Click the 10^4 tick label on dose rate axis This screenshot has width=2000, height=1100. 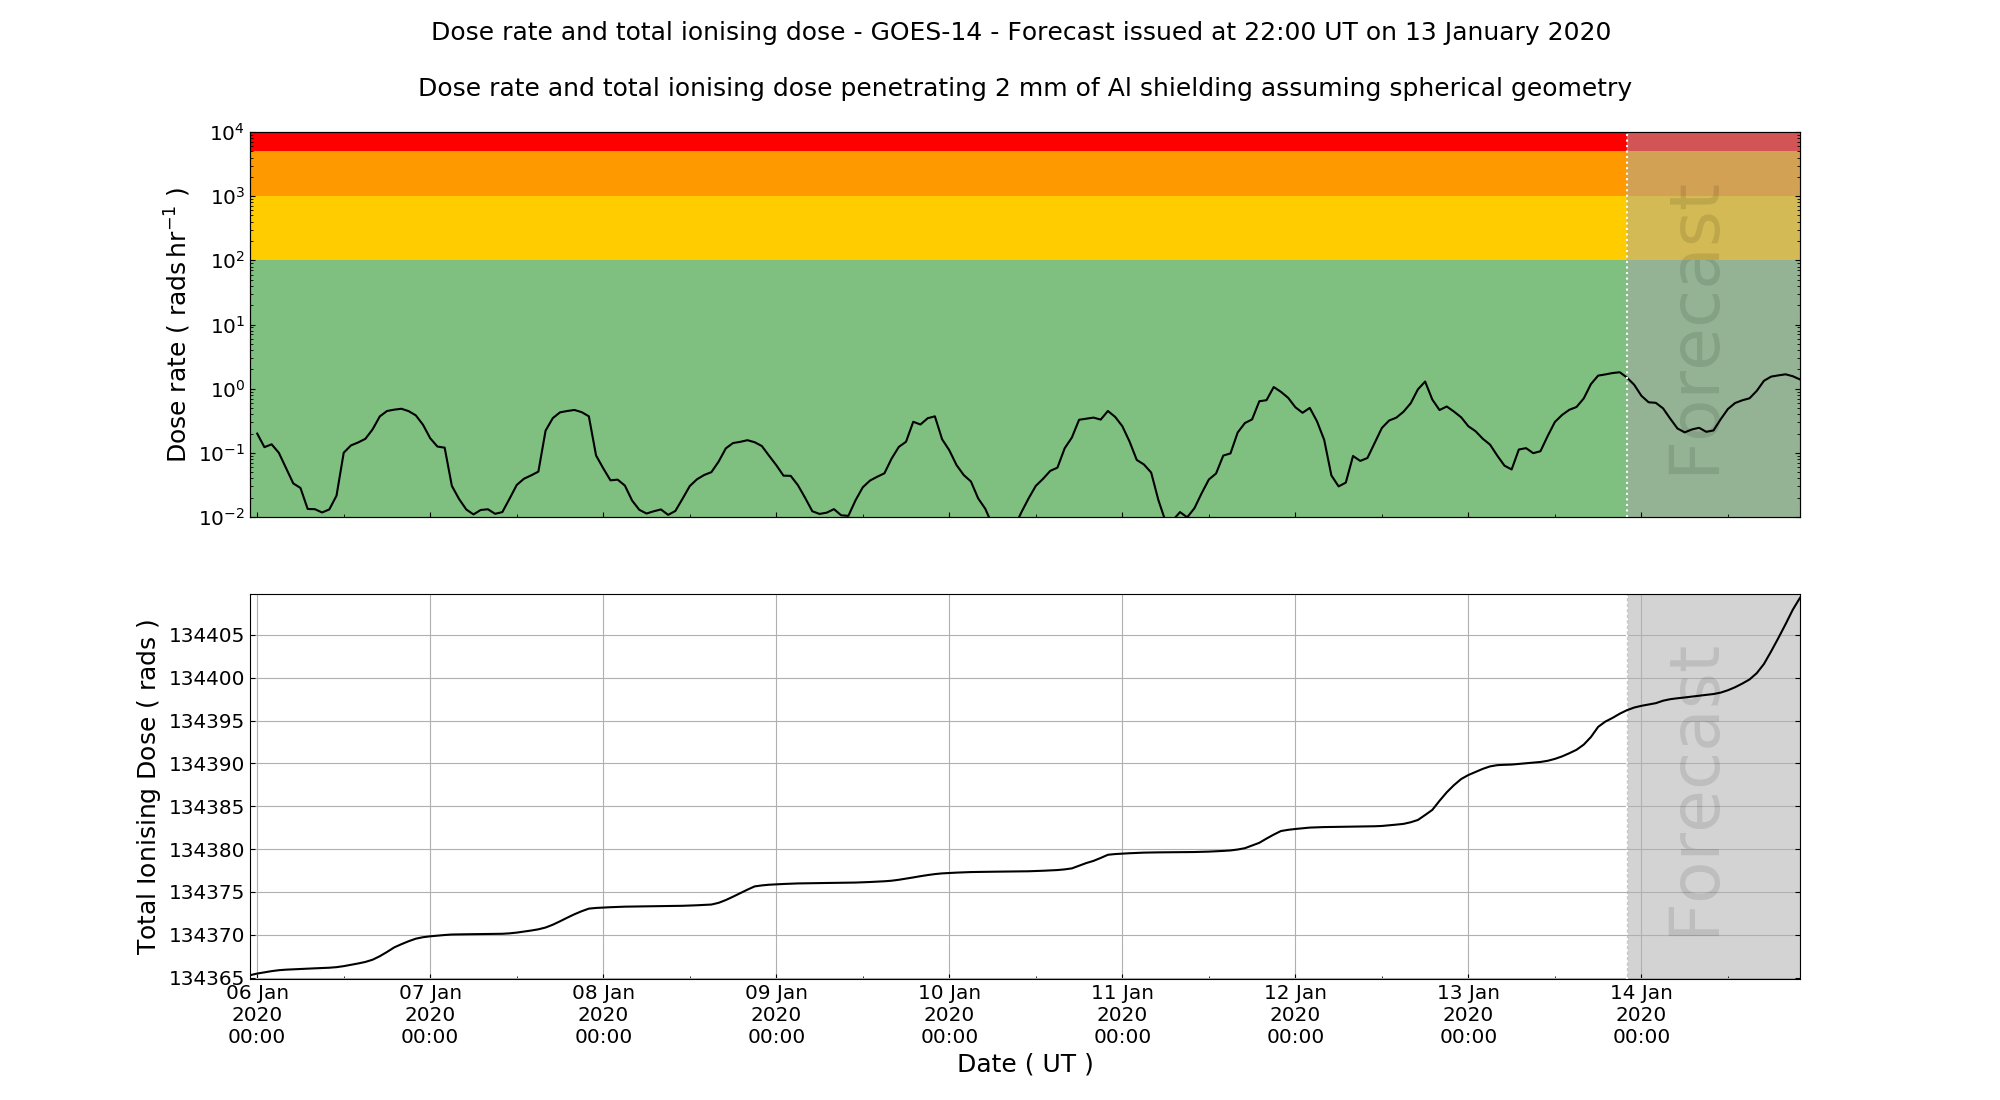228,133
